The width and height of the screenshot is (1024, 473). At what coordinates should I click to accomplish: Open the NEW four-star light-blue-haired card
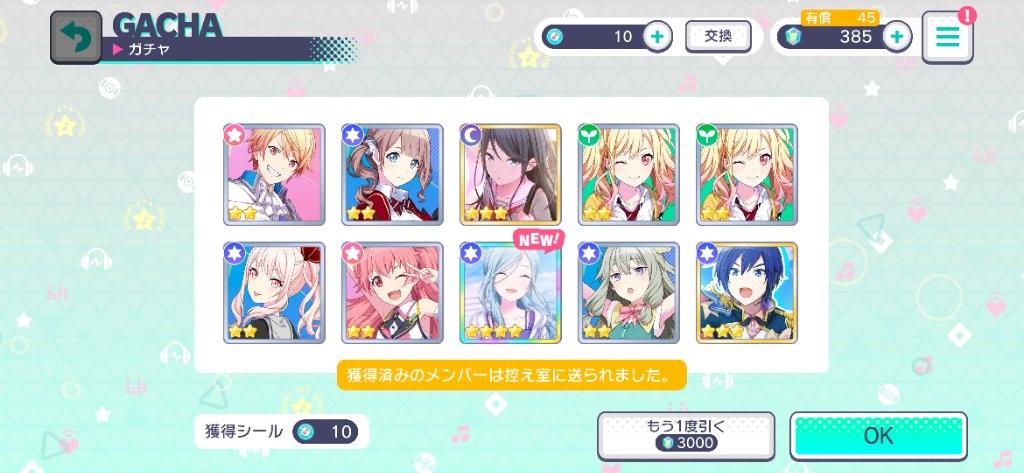[x=510, y=293]
